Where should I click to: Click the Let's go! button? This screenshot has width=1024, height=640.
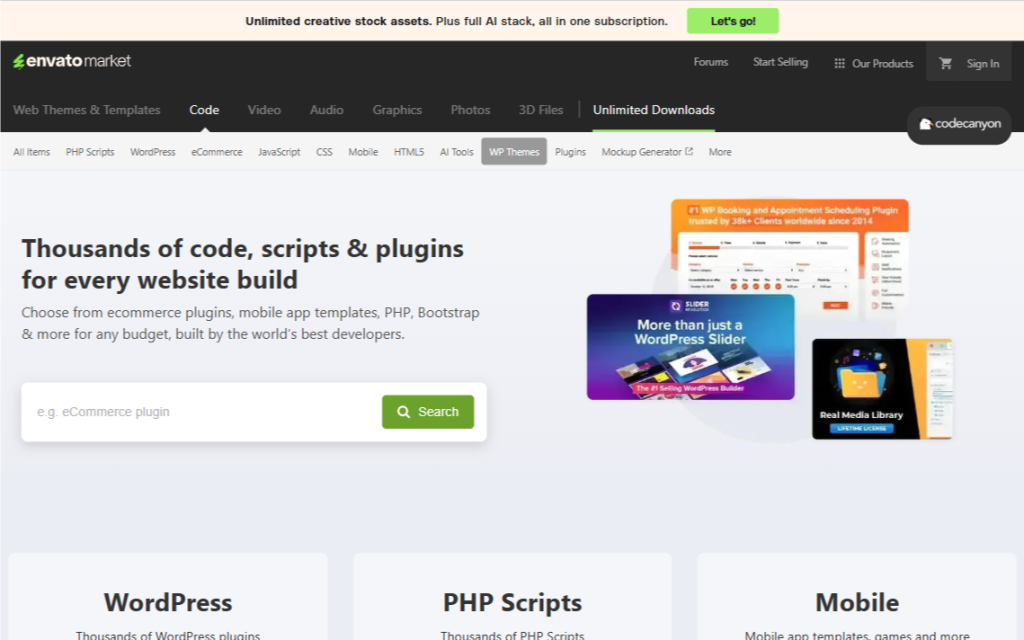733,21
